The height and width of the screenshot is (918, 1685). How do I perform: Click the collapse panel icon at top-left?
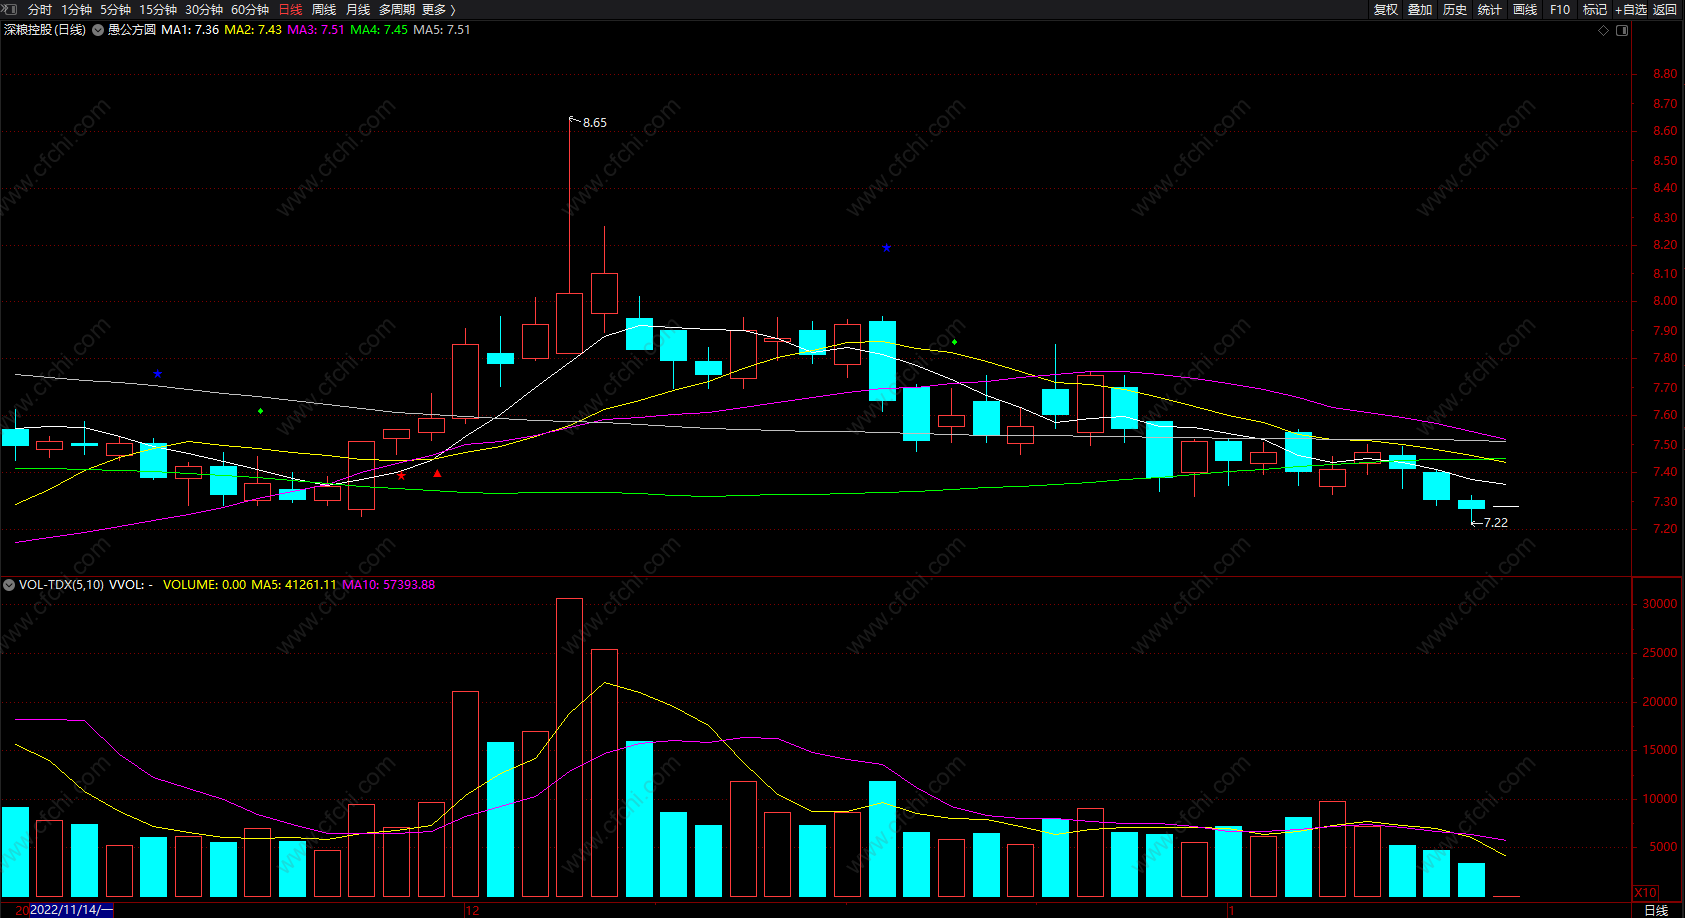click(9, 9)
